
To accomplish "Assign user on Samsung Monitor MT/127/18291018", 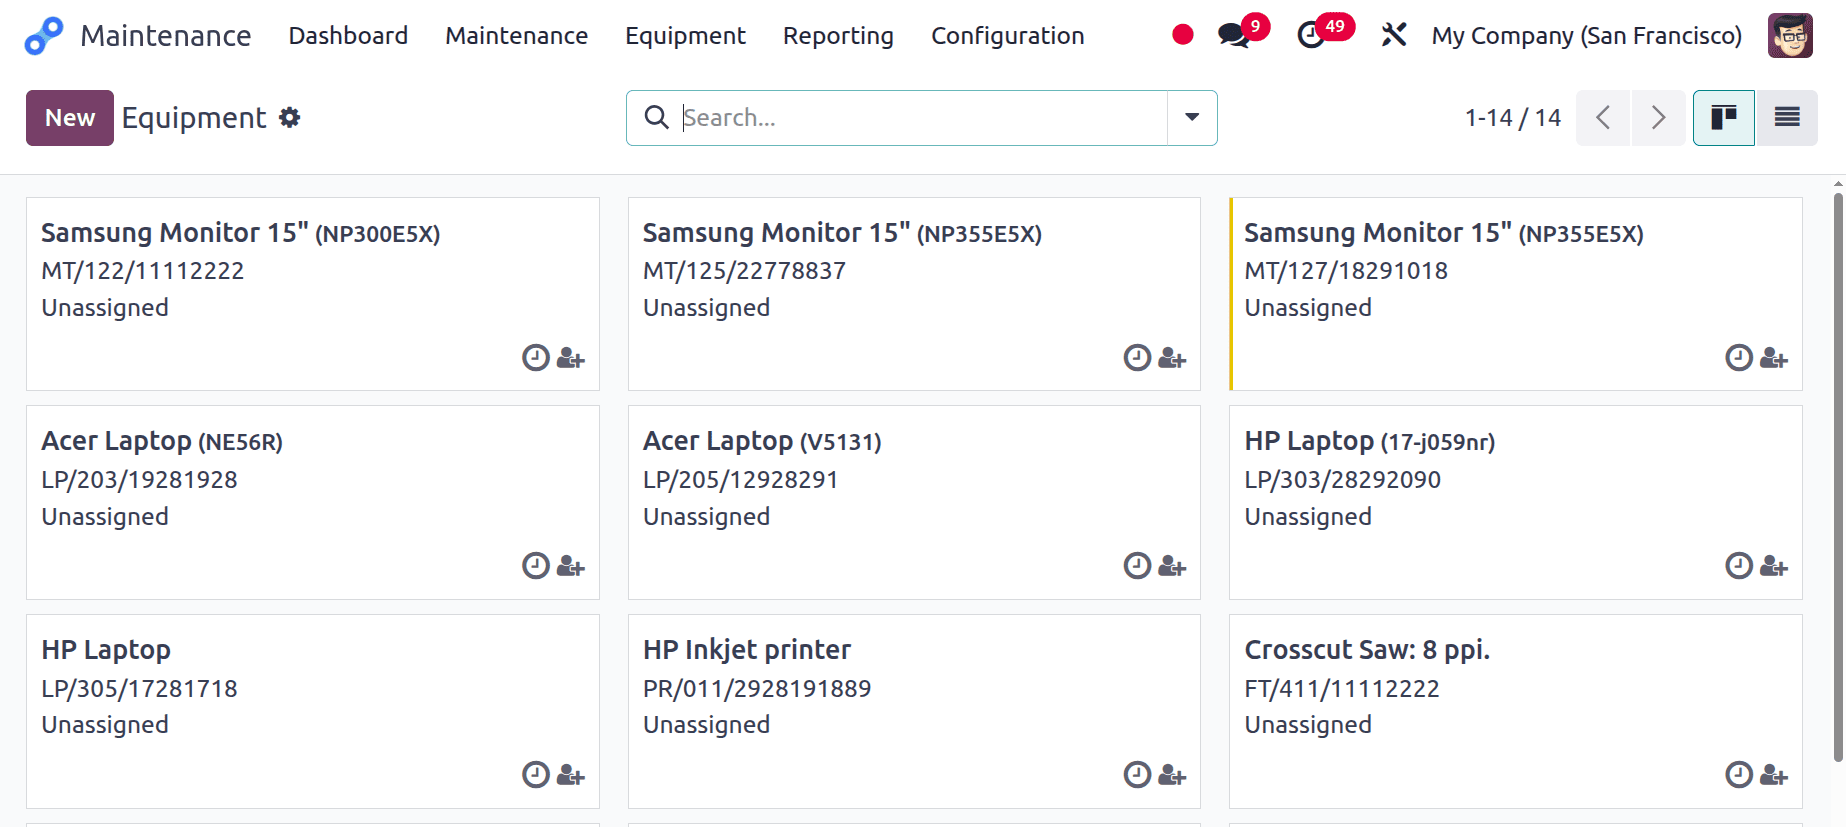I will (x=1773, y=358).
